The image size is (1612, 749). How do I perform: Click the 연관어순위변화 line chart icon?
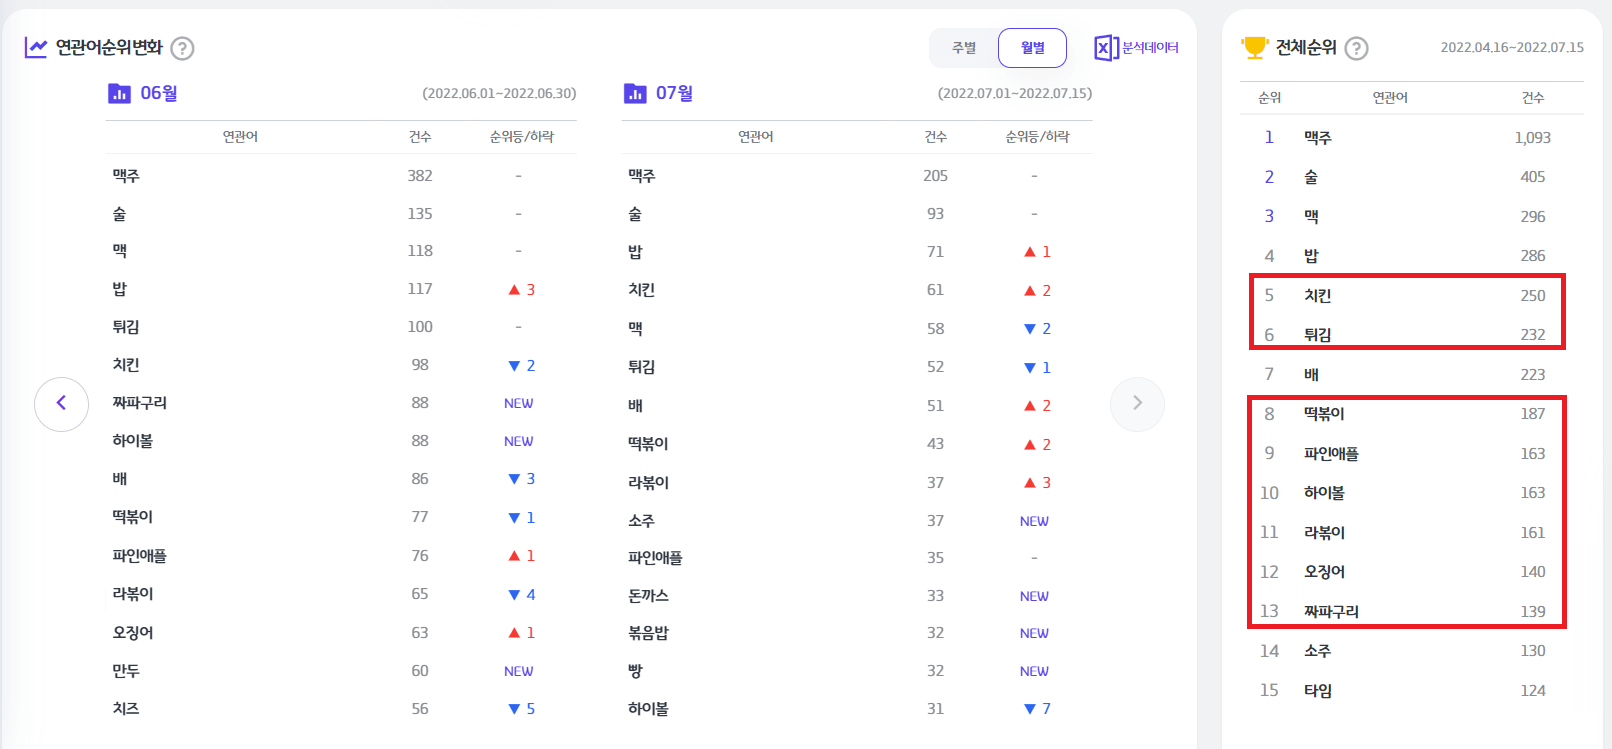coord(36,47)
